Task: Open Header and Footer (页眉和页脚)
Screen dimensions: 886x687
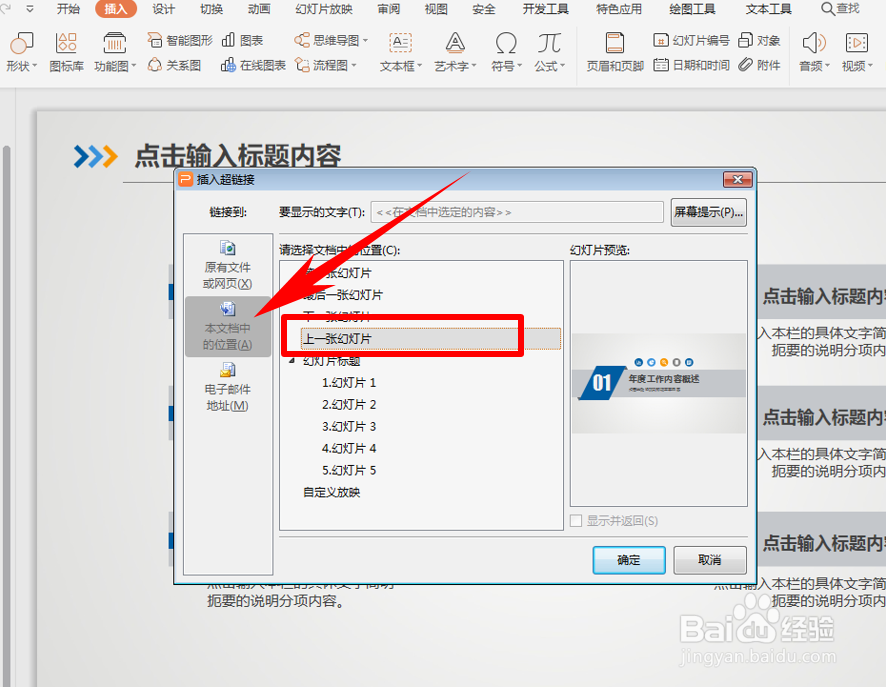Action: 615,52
